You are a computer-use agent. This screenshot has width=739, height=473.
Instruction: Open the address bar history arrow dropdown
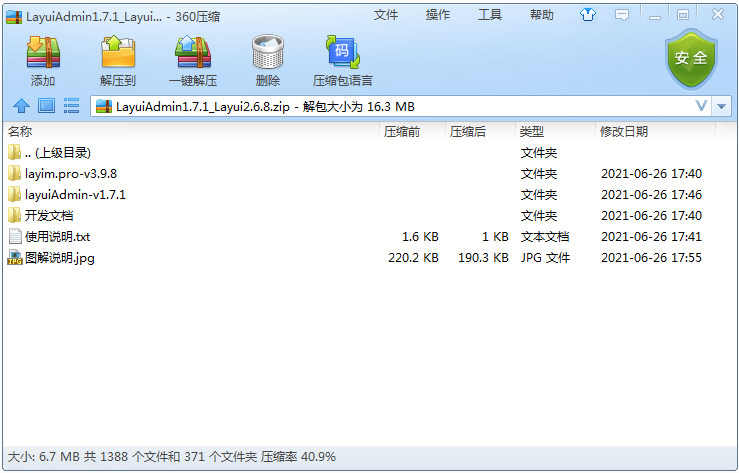click(x=721, y=106)
